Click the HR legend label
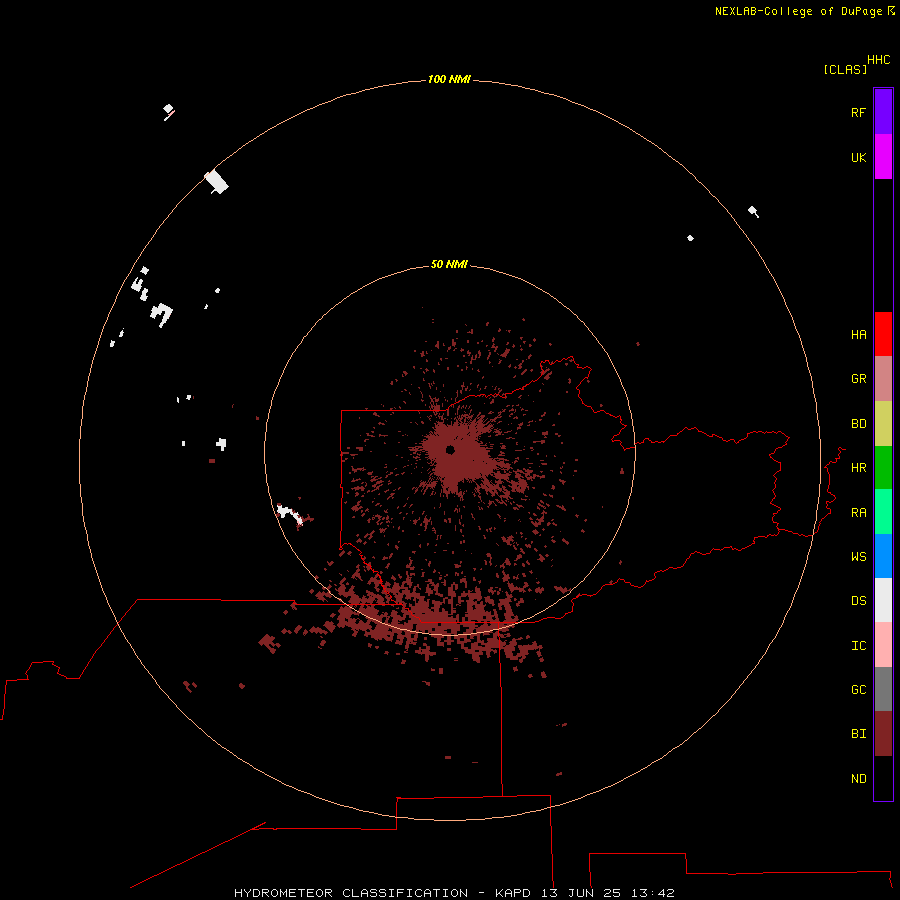 click(x=859, y=468)
